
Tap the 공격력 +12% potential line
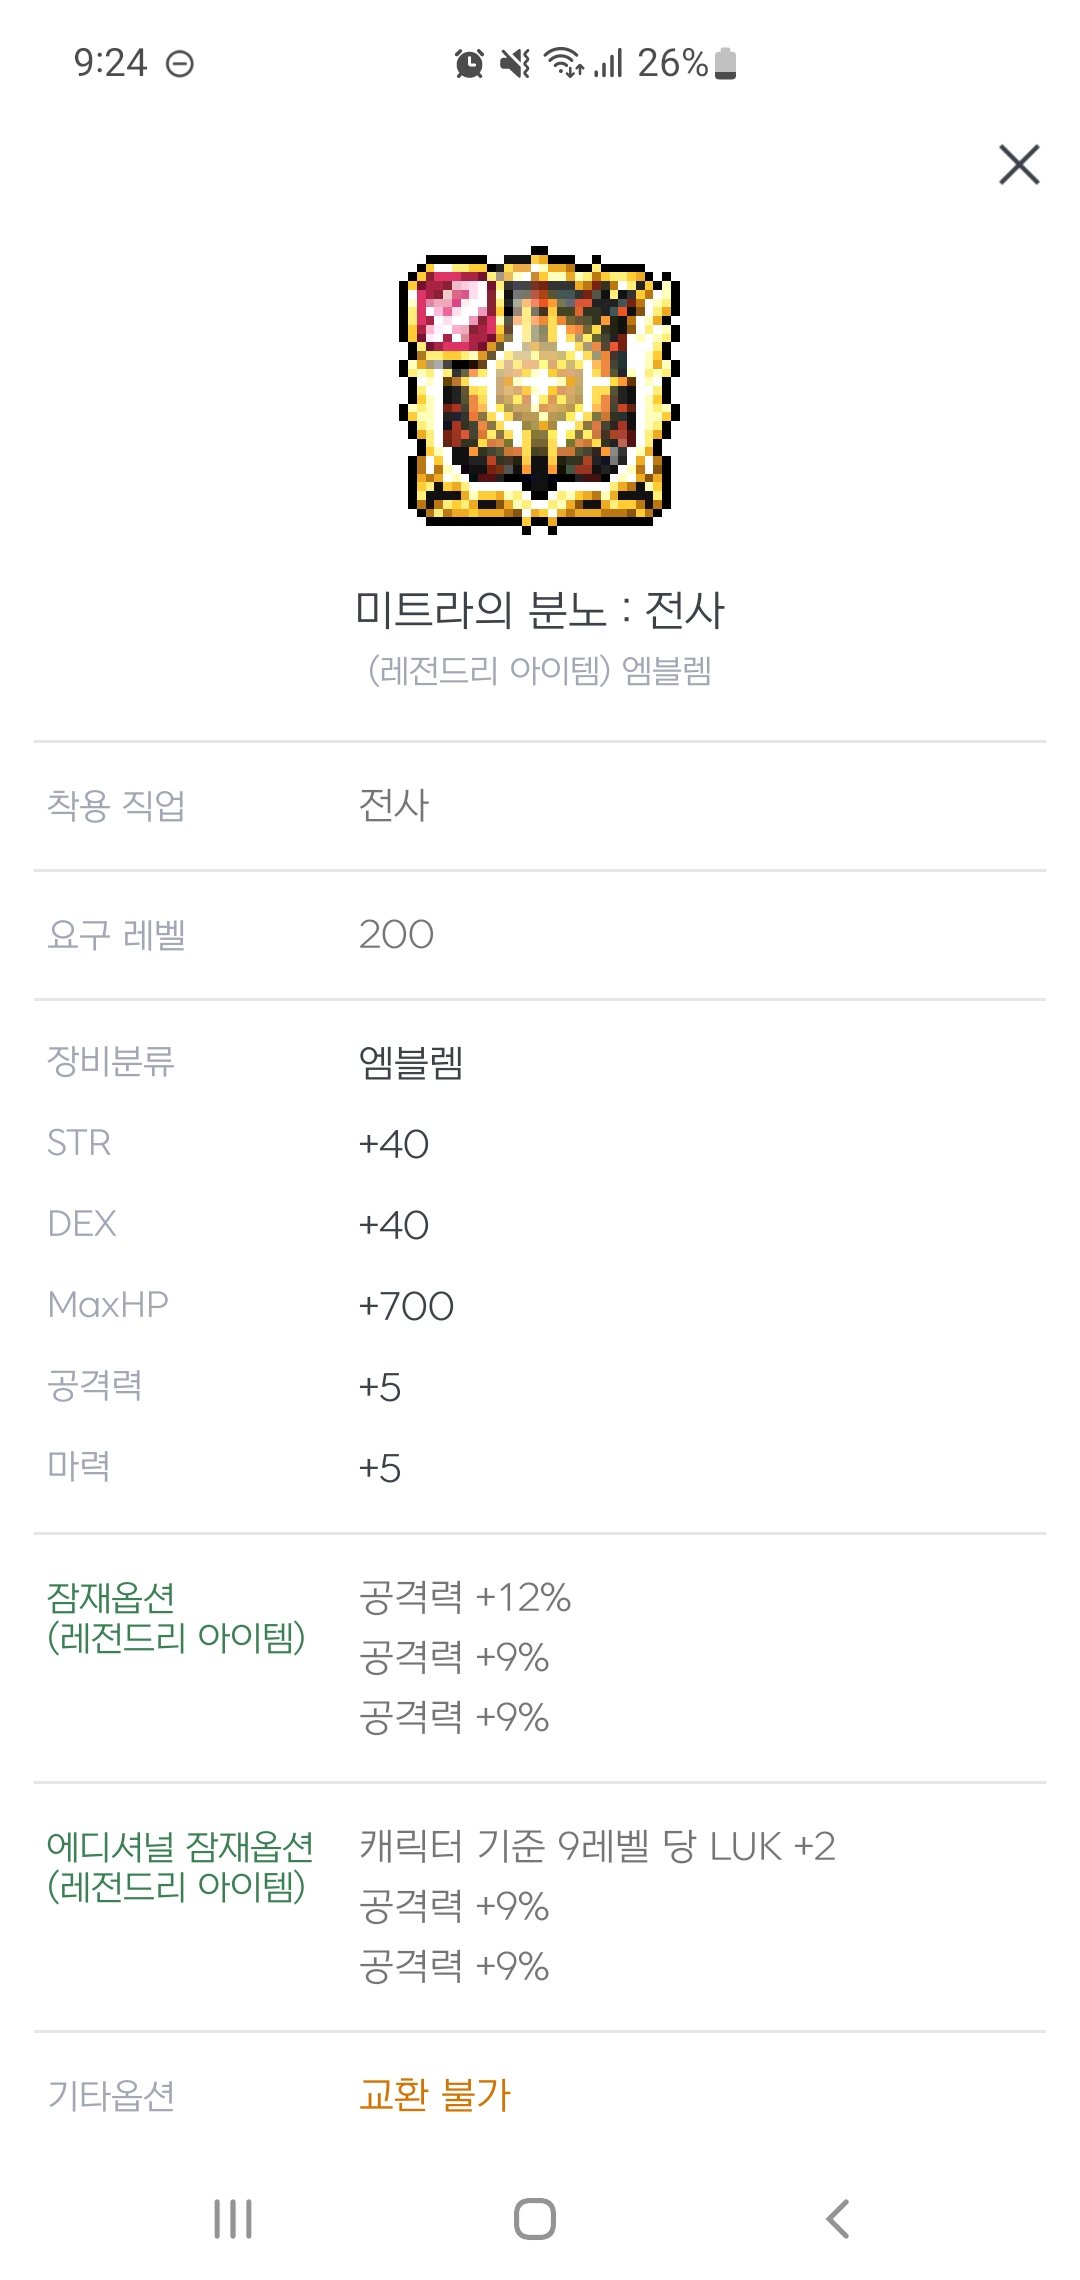pyautogui.click(x=465, y=1597)
